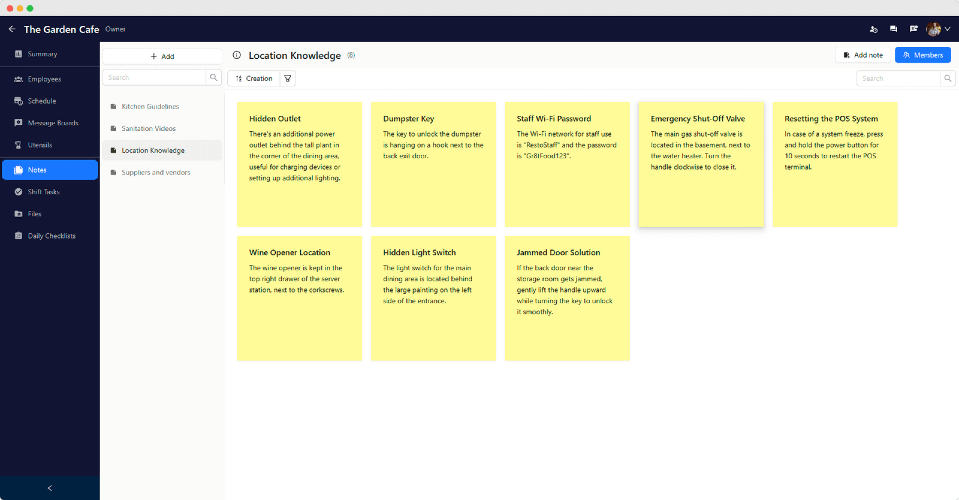The width and height of the screenshot is (959, 500).
Task: Open the person-with-clock icon in the top bar
Action: [x=873, y=29]
